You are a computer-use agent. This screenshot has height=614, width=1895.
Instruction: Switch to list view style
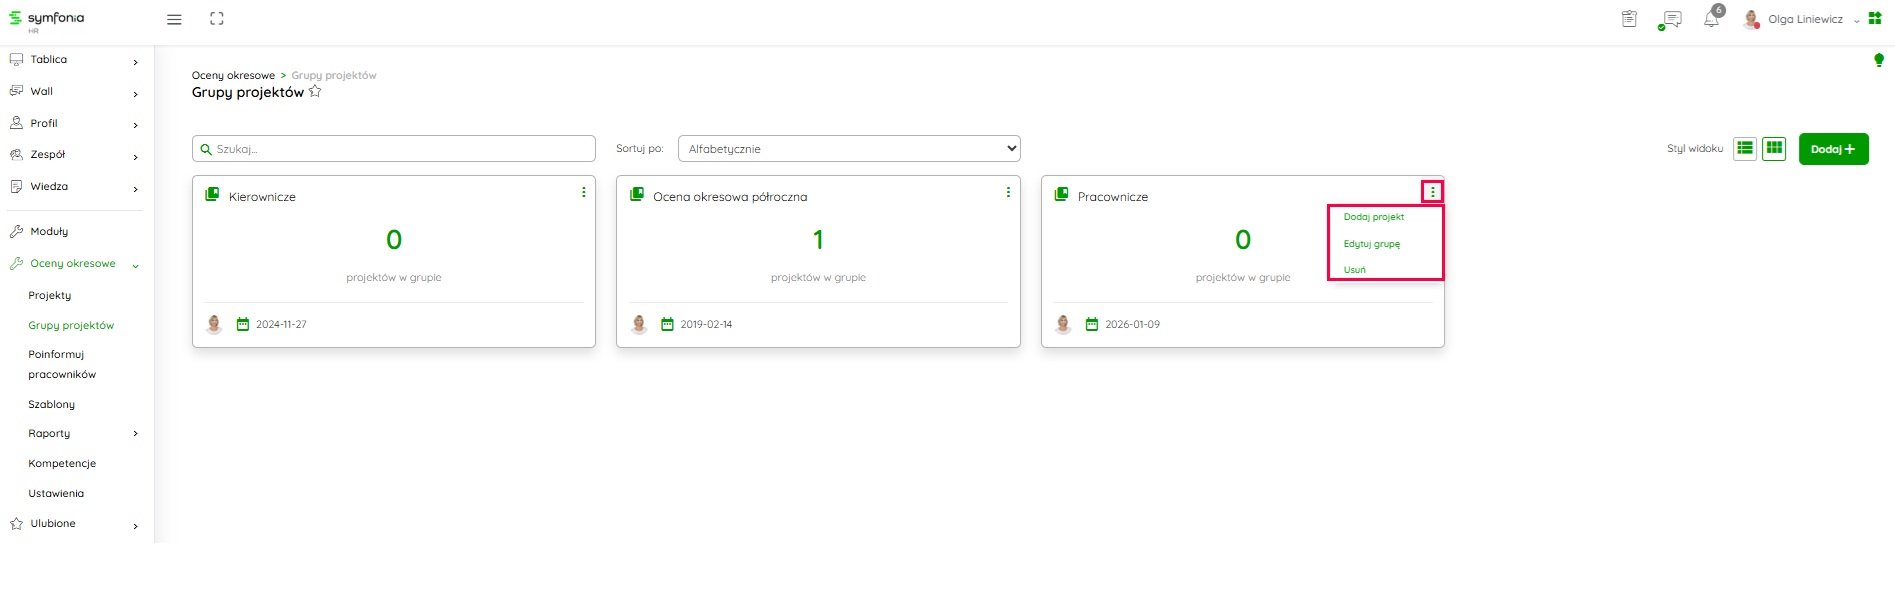[1745, 149]
